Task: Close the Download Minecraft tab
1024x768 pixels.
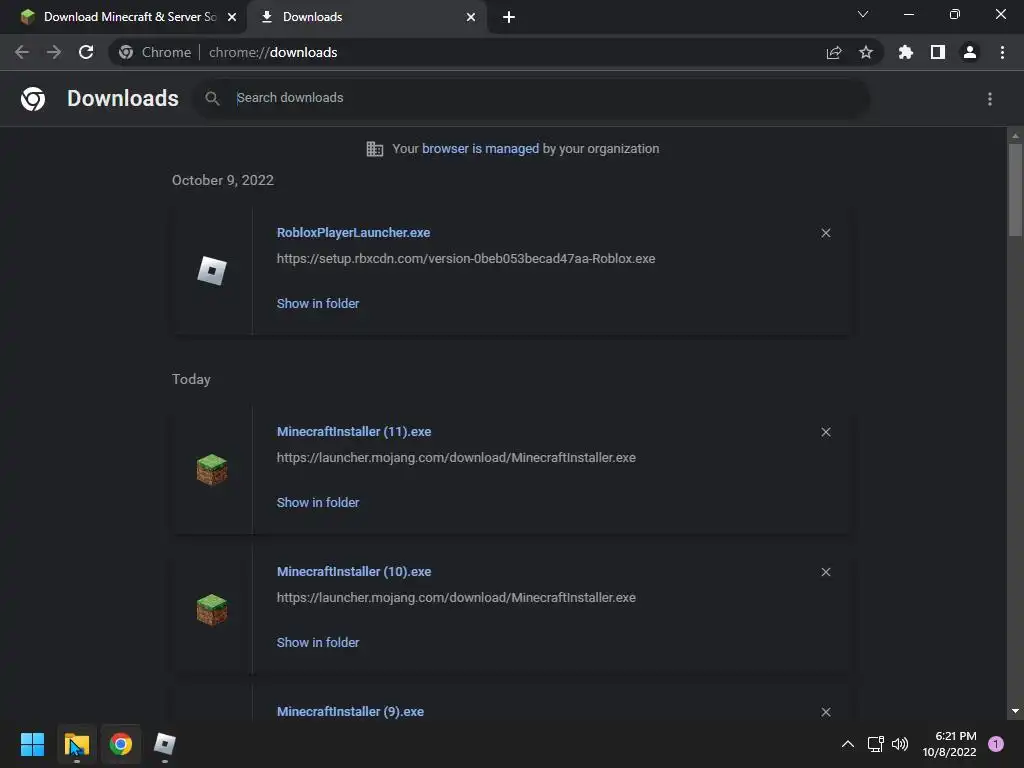Action: pos(232,17)
